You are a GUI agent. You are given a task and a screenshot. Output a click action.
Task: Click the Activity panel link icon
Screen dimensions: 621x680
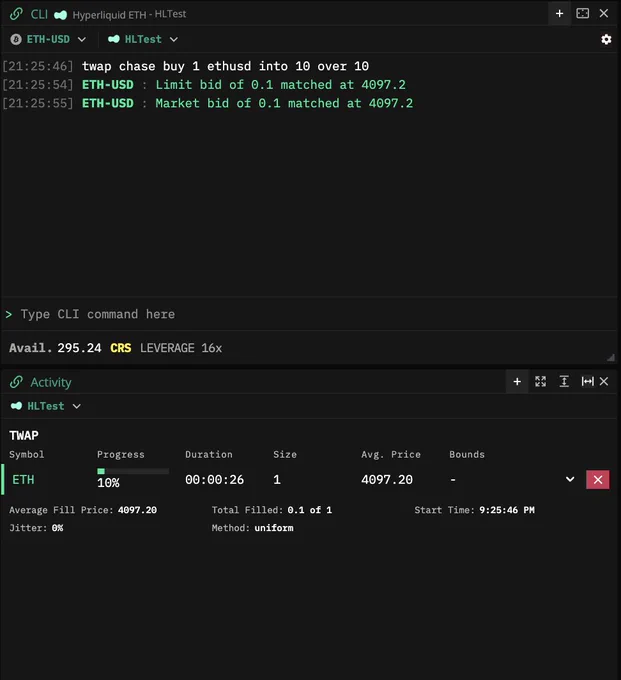click(x=16, y=382)
